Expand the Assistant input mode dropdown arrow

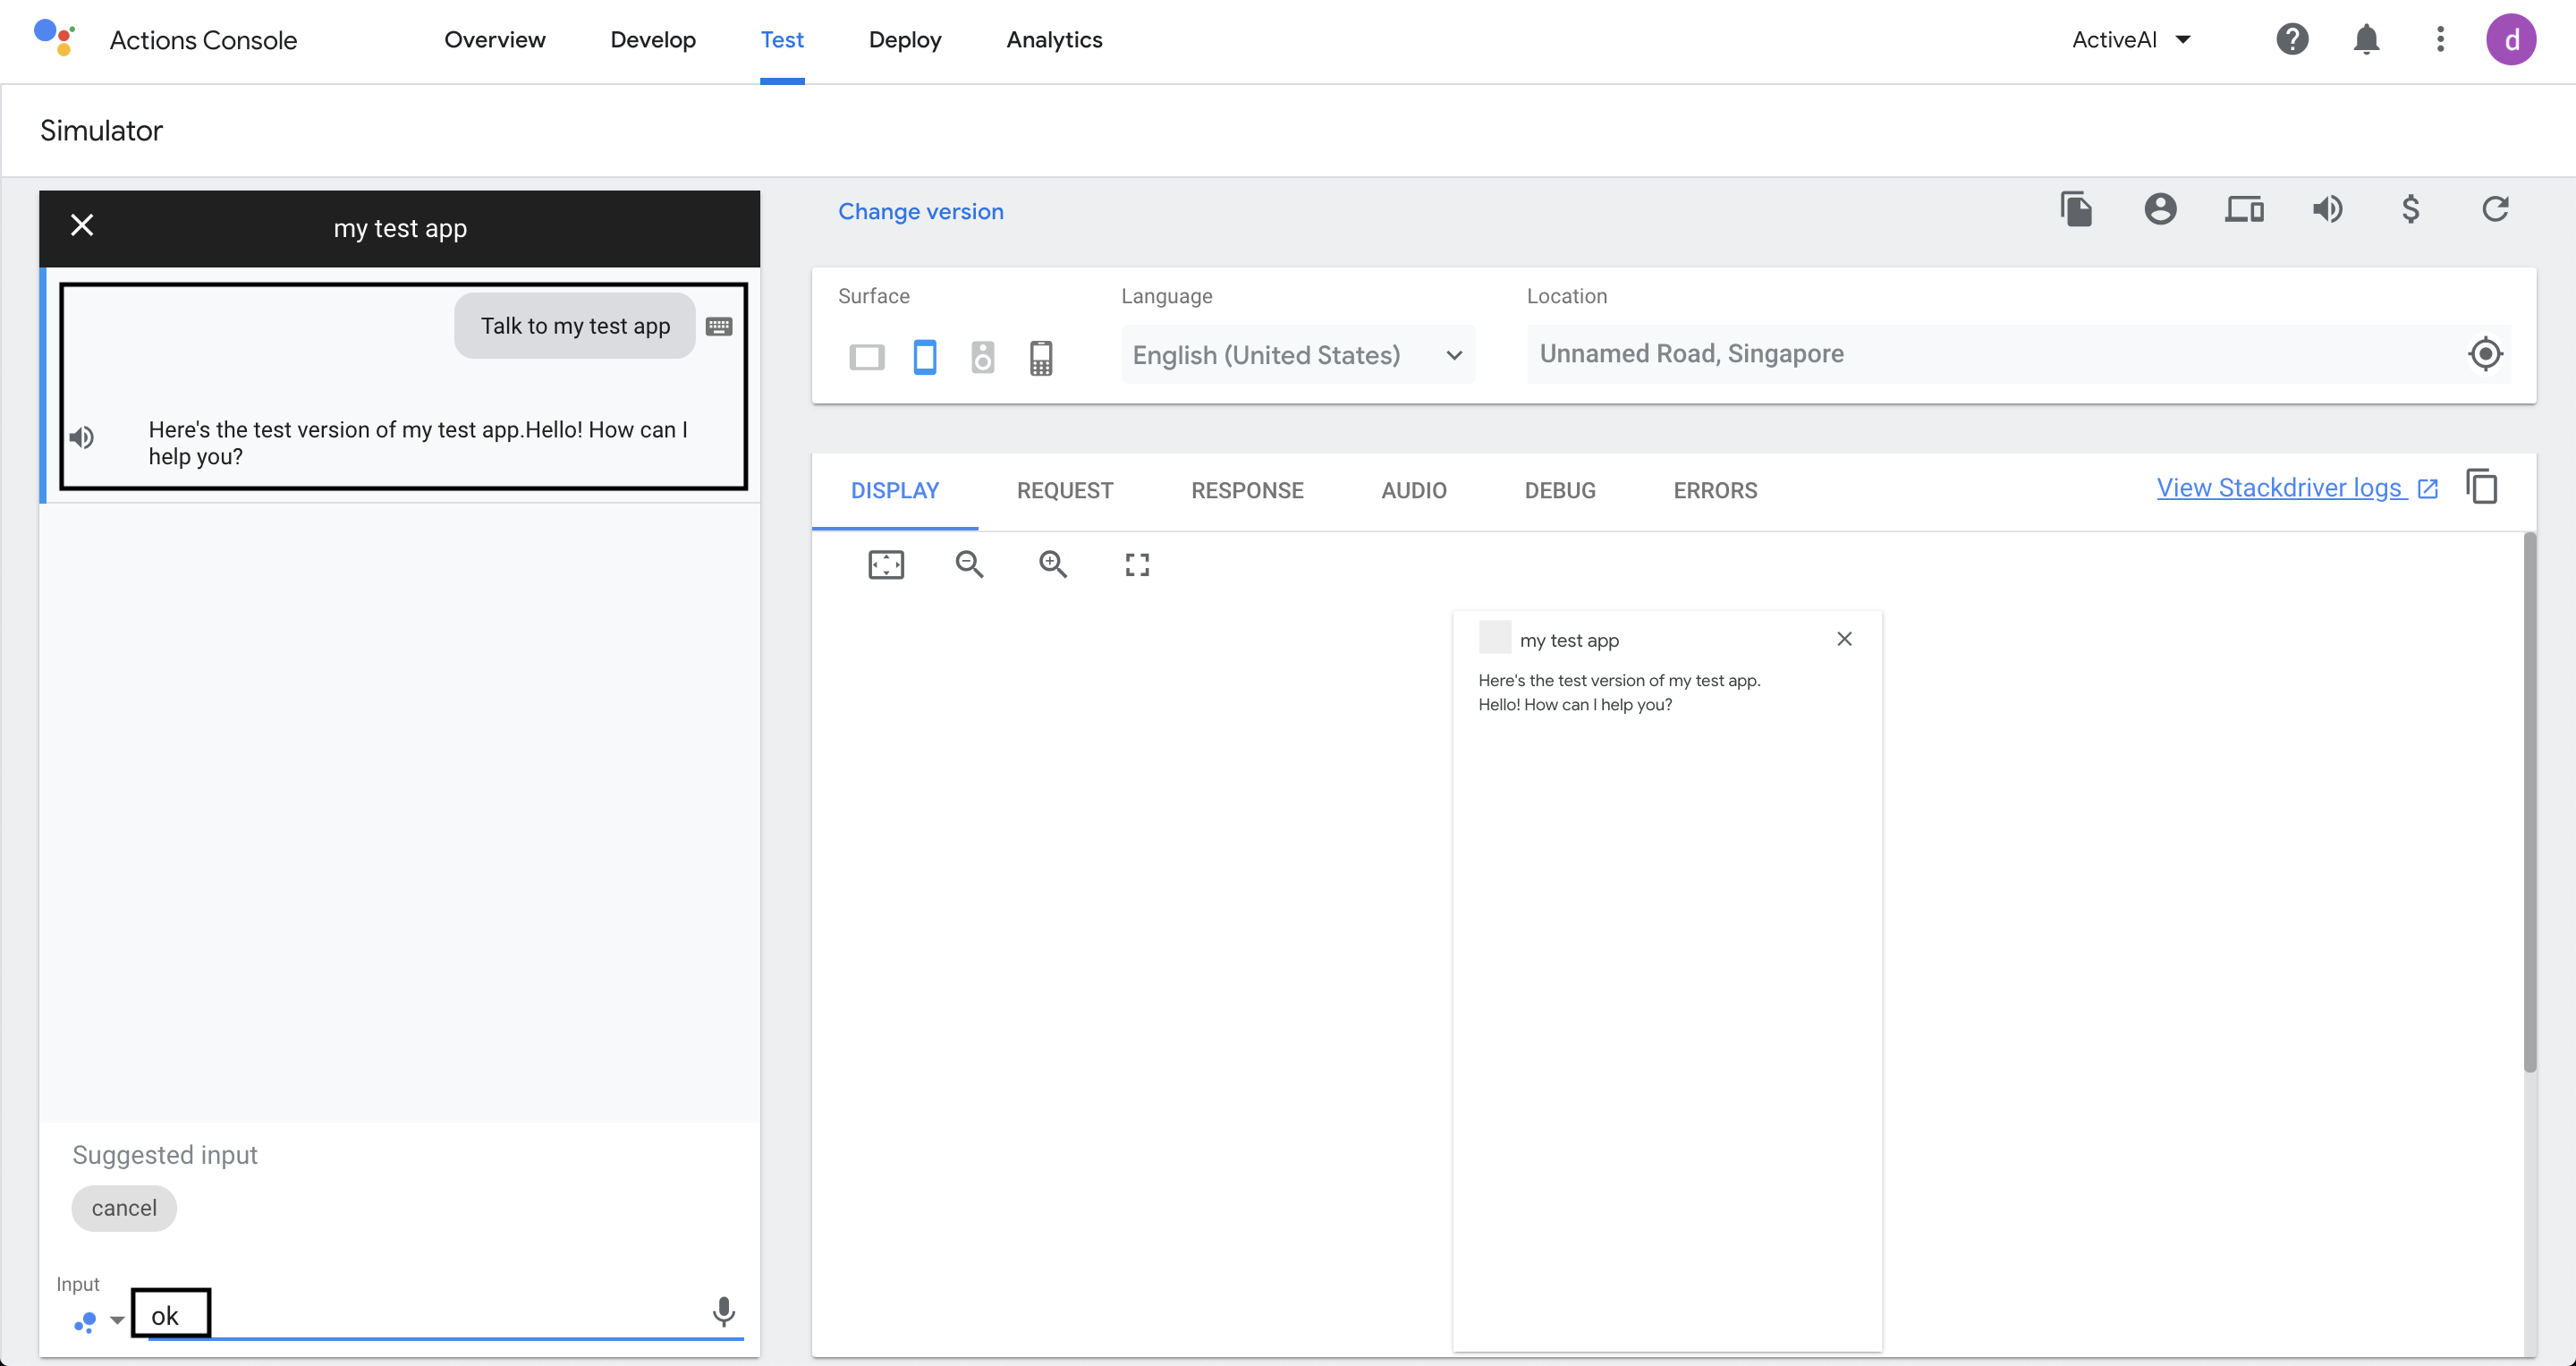(117, 1320)
